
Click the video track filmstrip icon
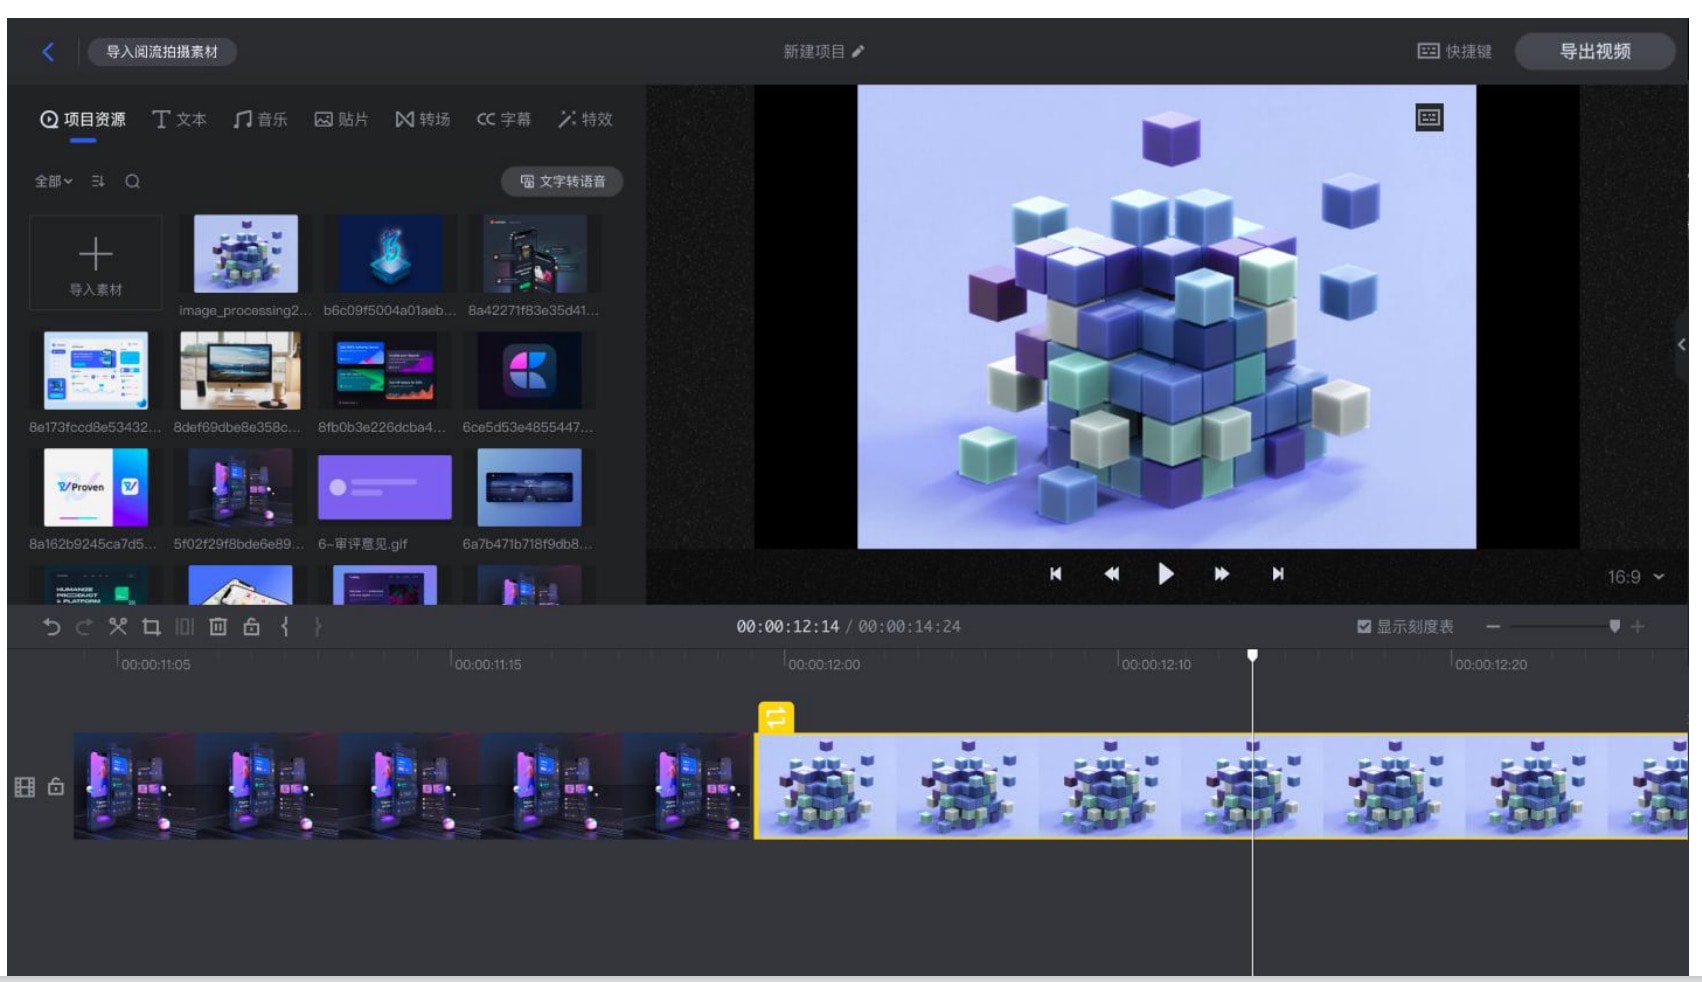pos(25,787)
